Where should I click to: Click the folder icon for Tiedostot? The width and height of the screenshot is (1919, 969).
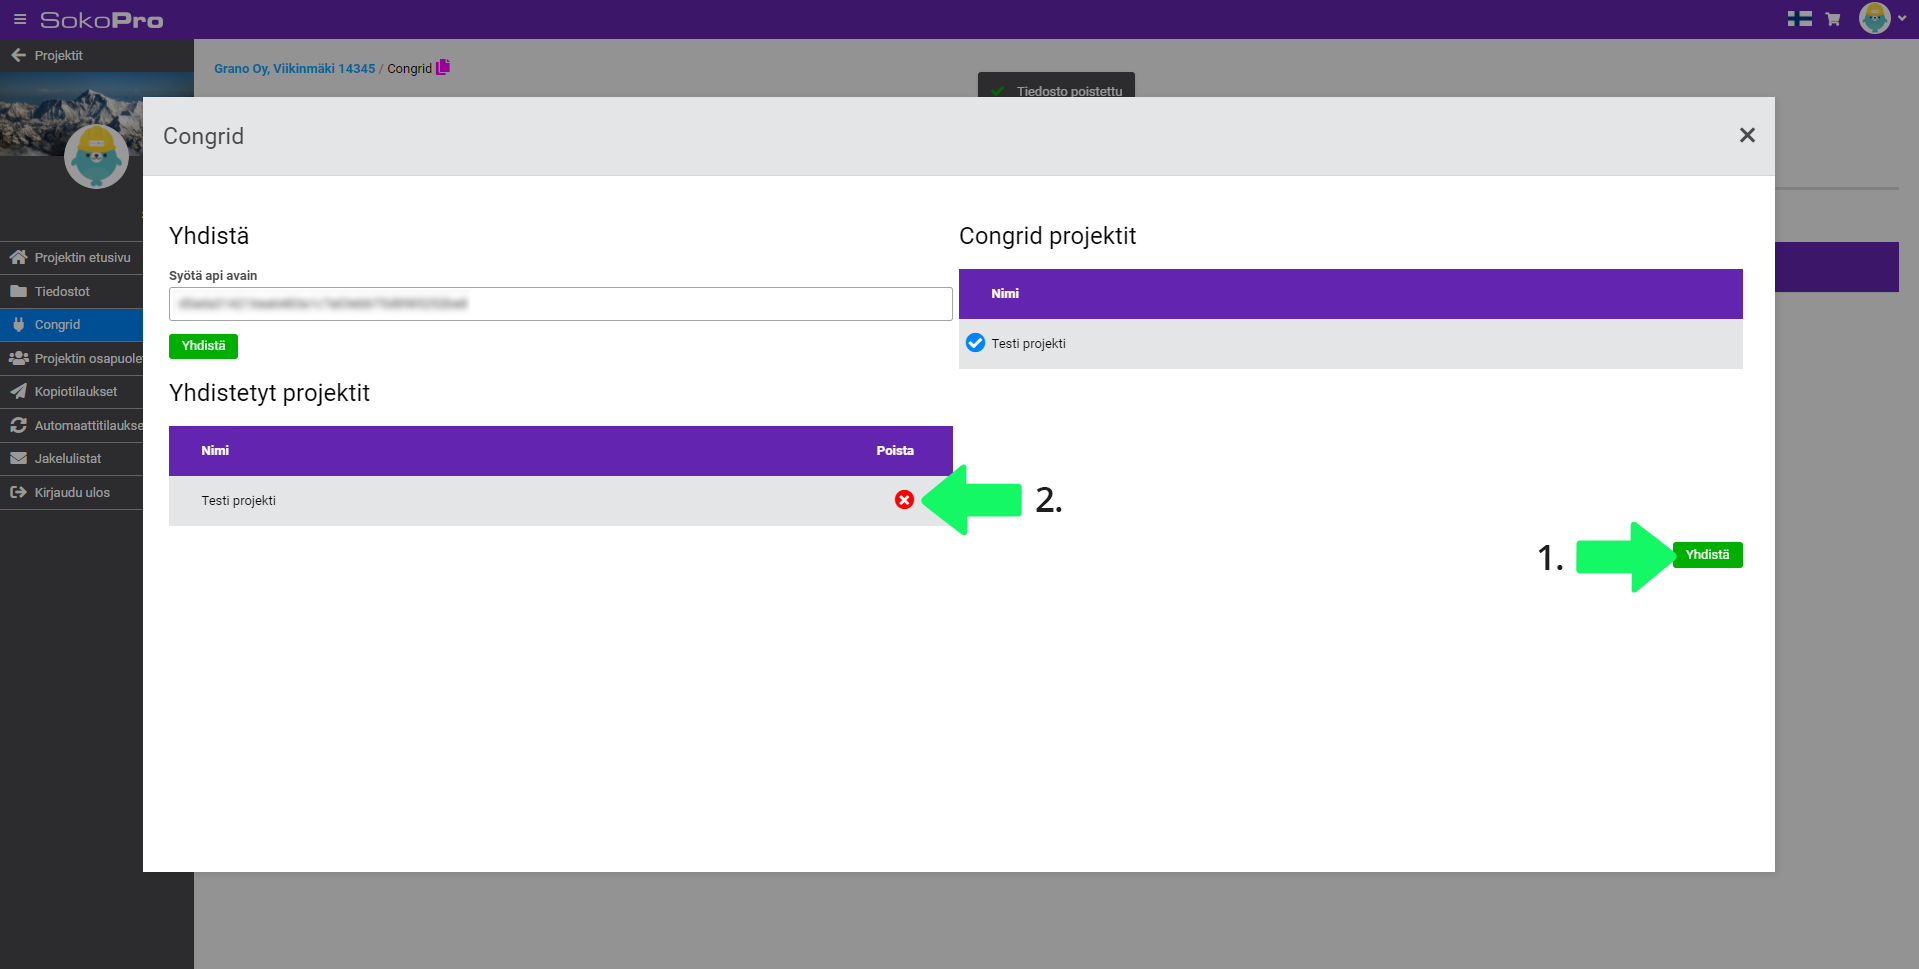point(18,291)
